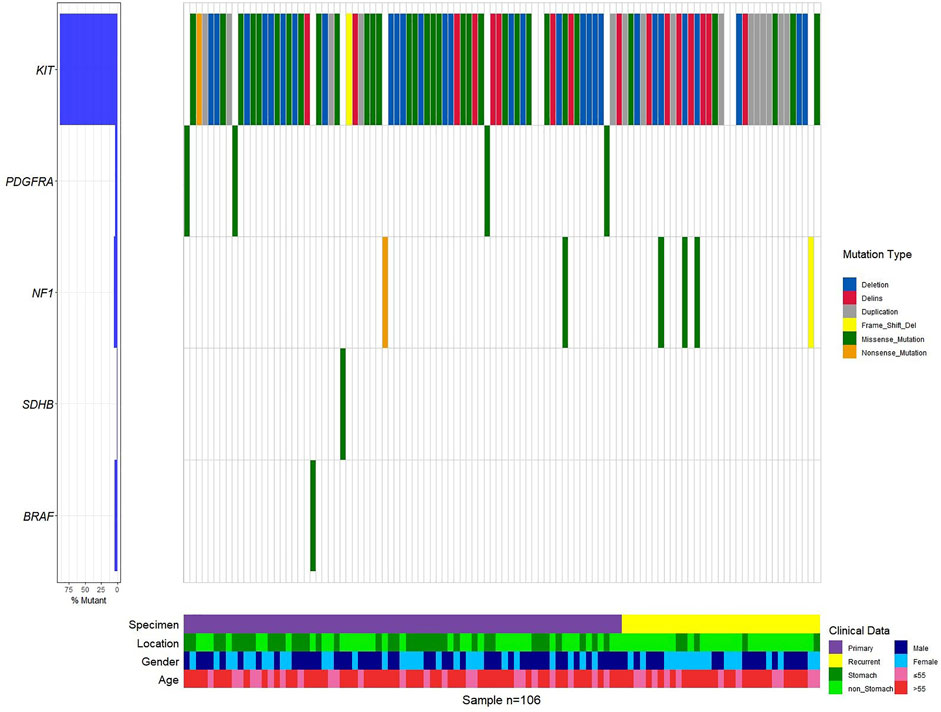
Task: Select the SDHB gene label
Action: (38, 404)
